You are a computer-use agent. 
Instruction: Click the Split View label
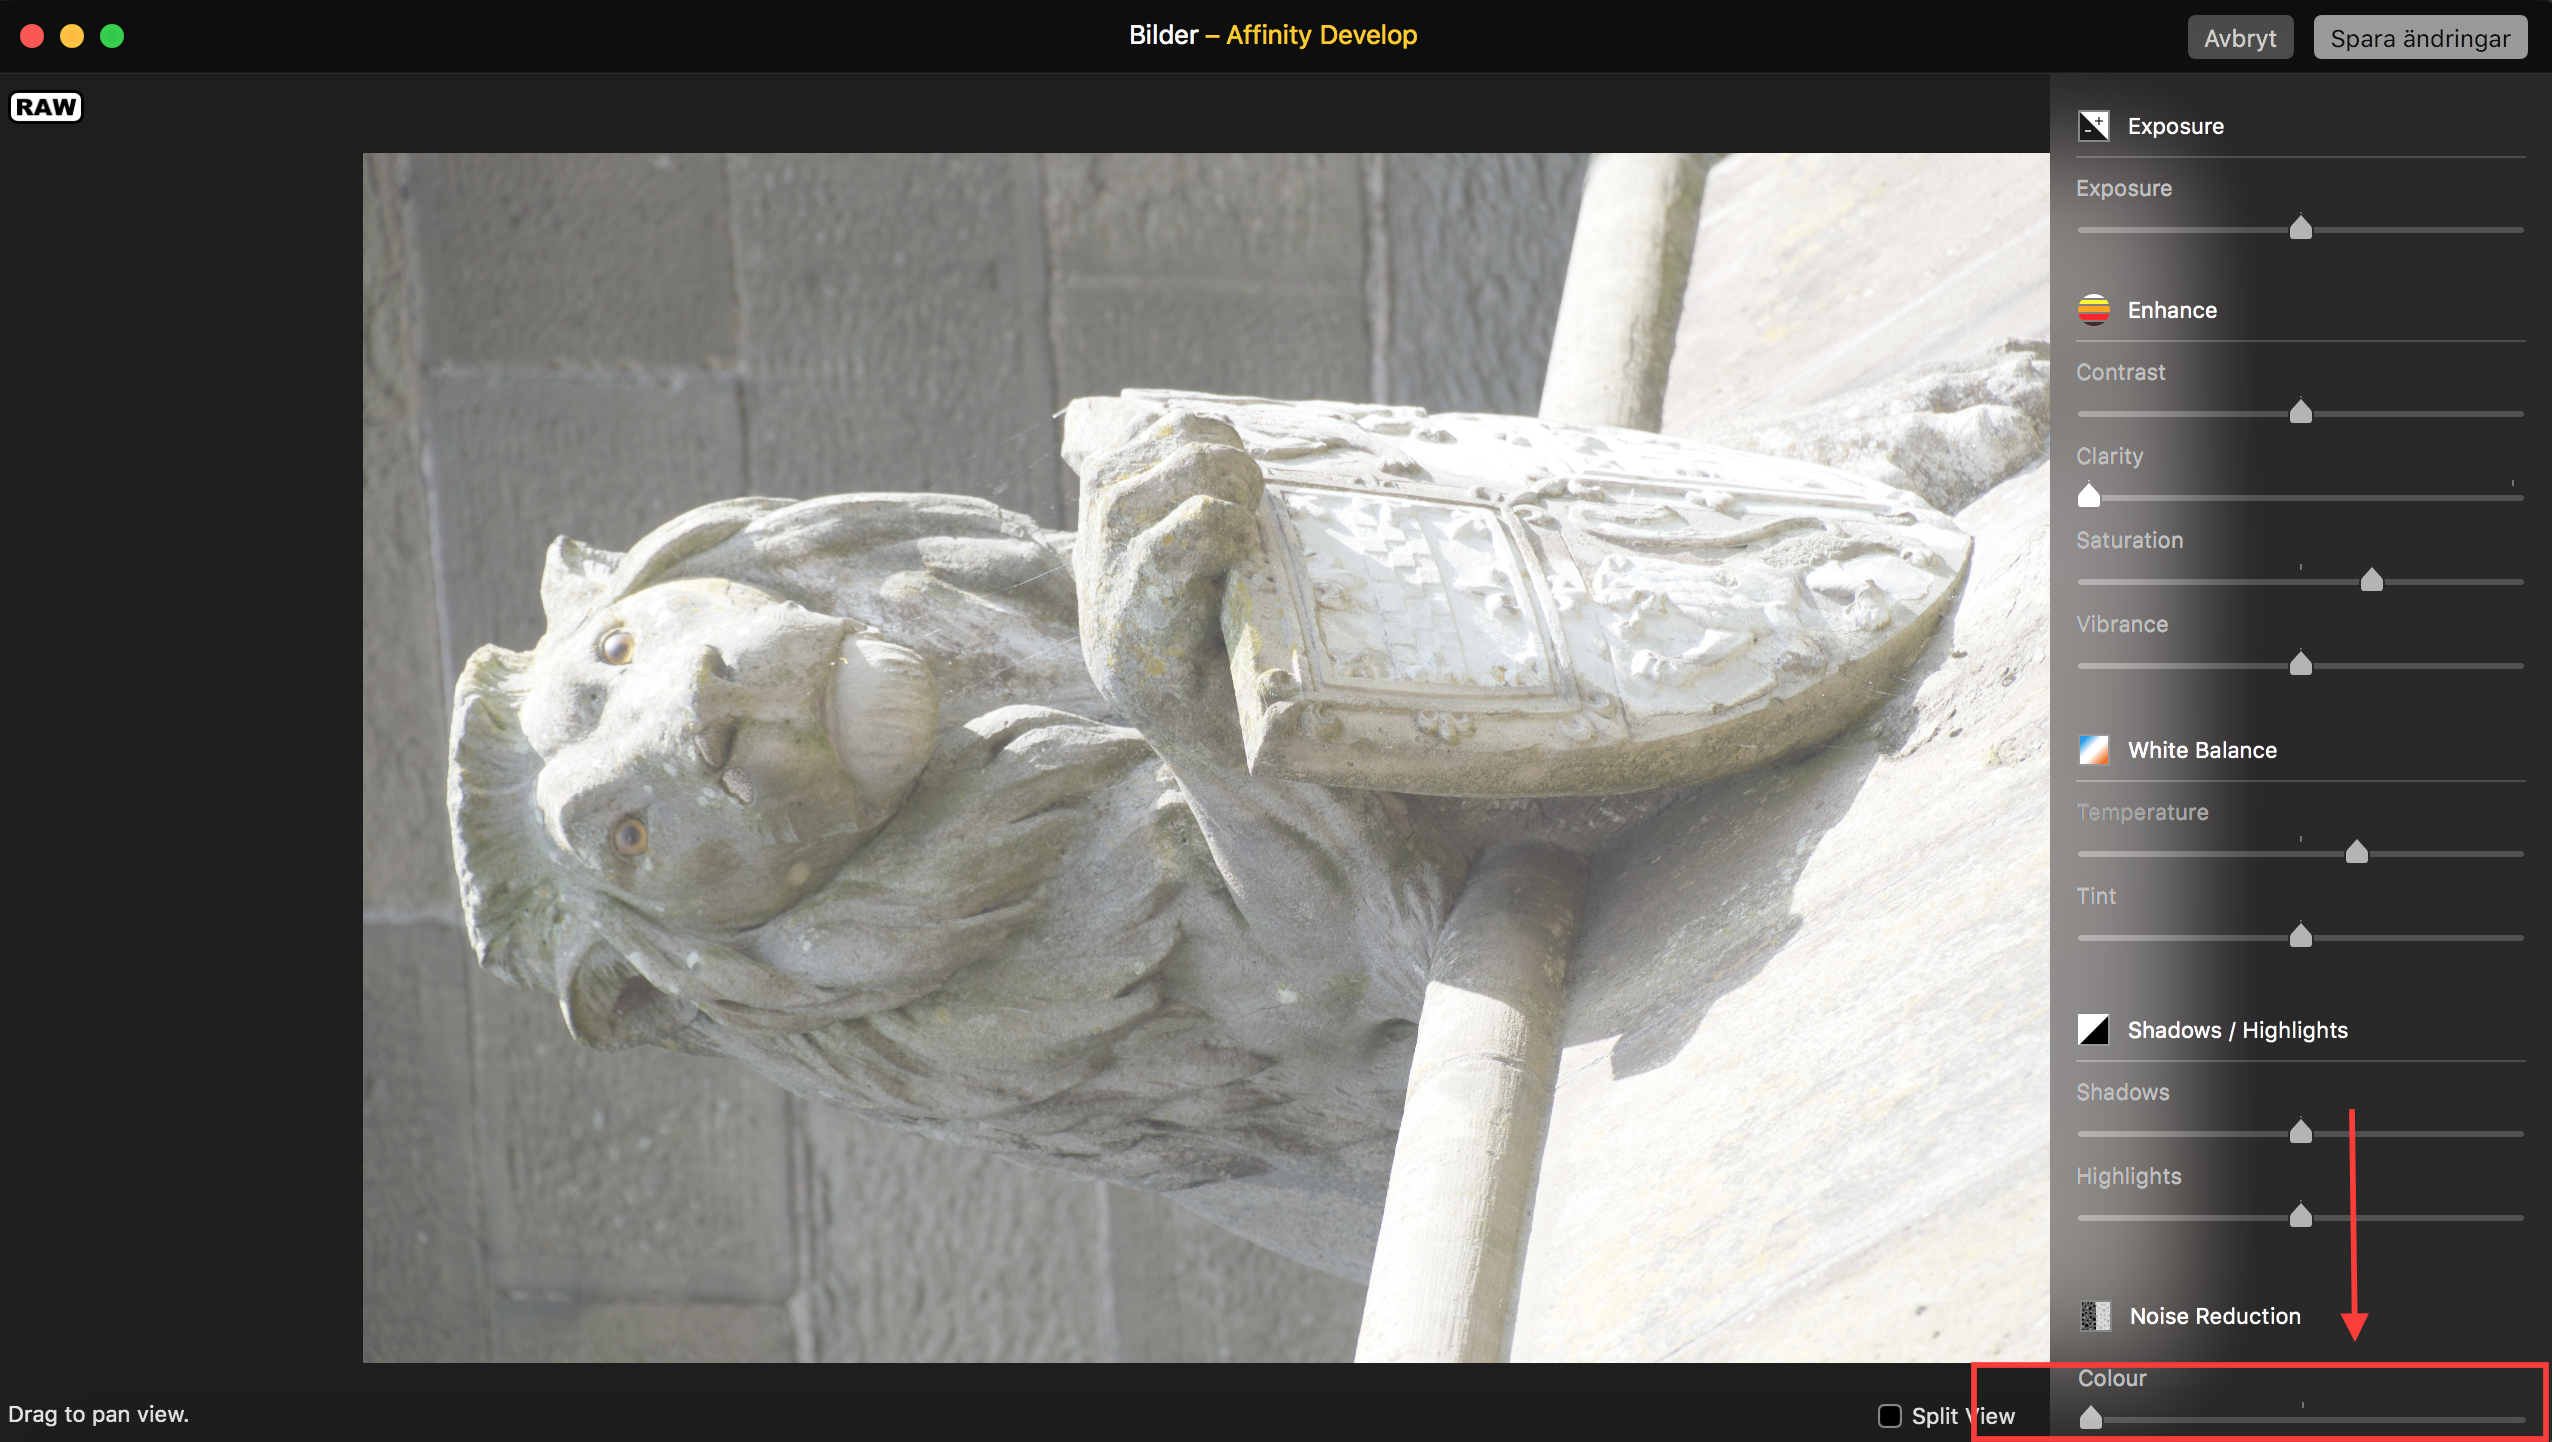[x=1963, y=1416]
